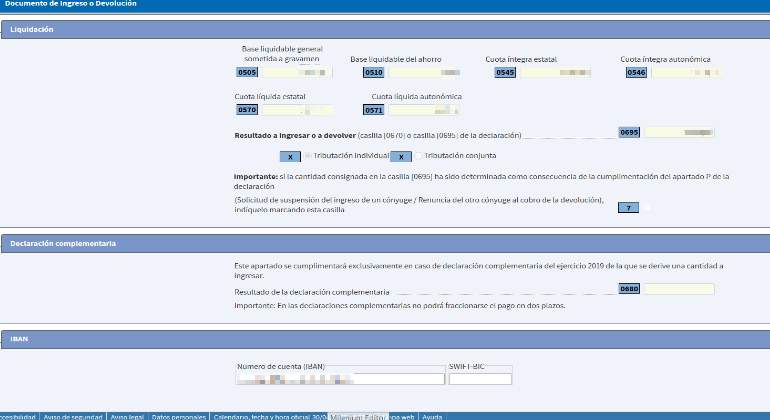770x420 pixels.
Task: Click the SWIFT-BIC input field
Action: pos(480,379)
